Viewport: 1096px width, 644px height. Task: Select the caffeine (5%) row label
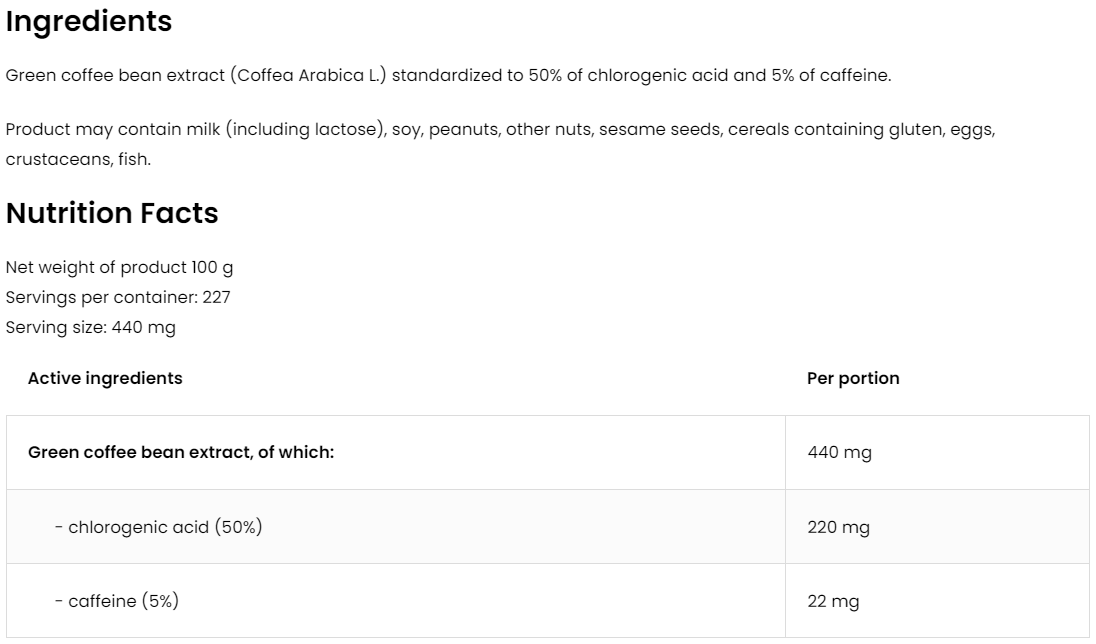coord(117,601)
